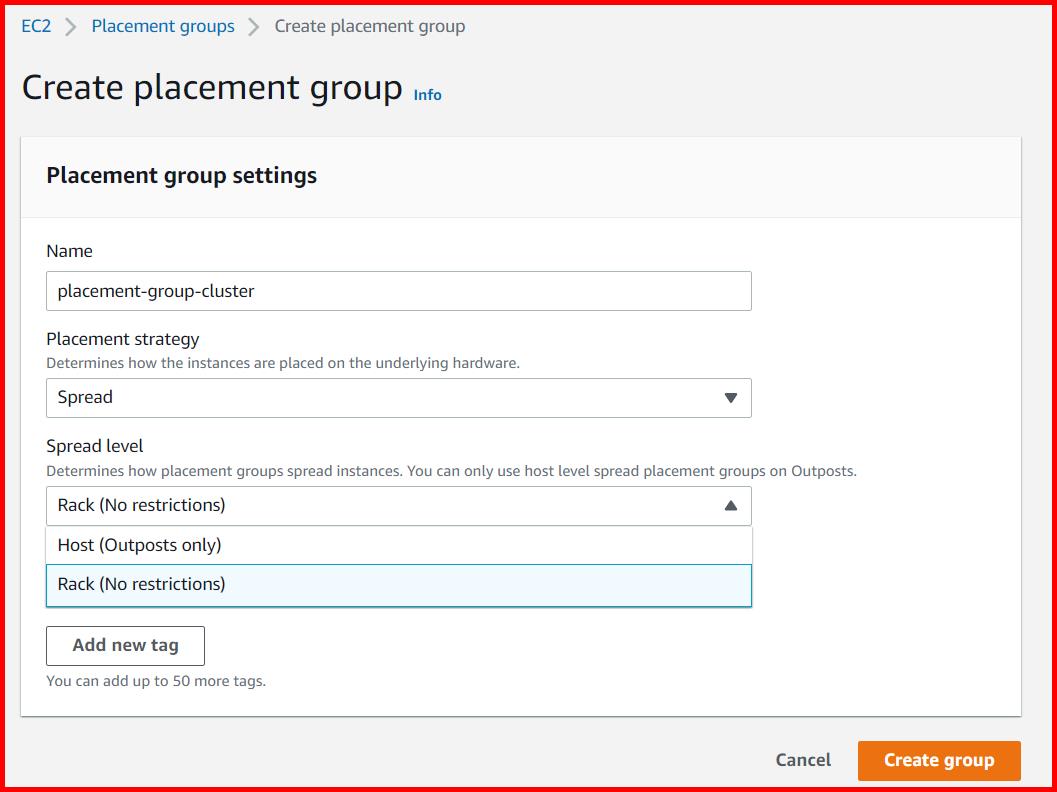Click the Add new tag button
This screenshot has height=792, width=1057.
click(x=124, y=645)
